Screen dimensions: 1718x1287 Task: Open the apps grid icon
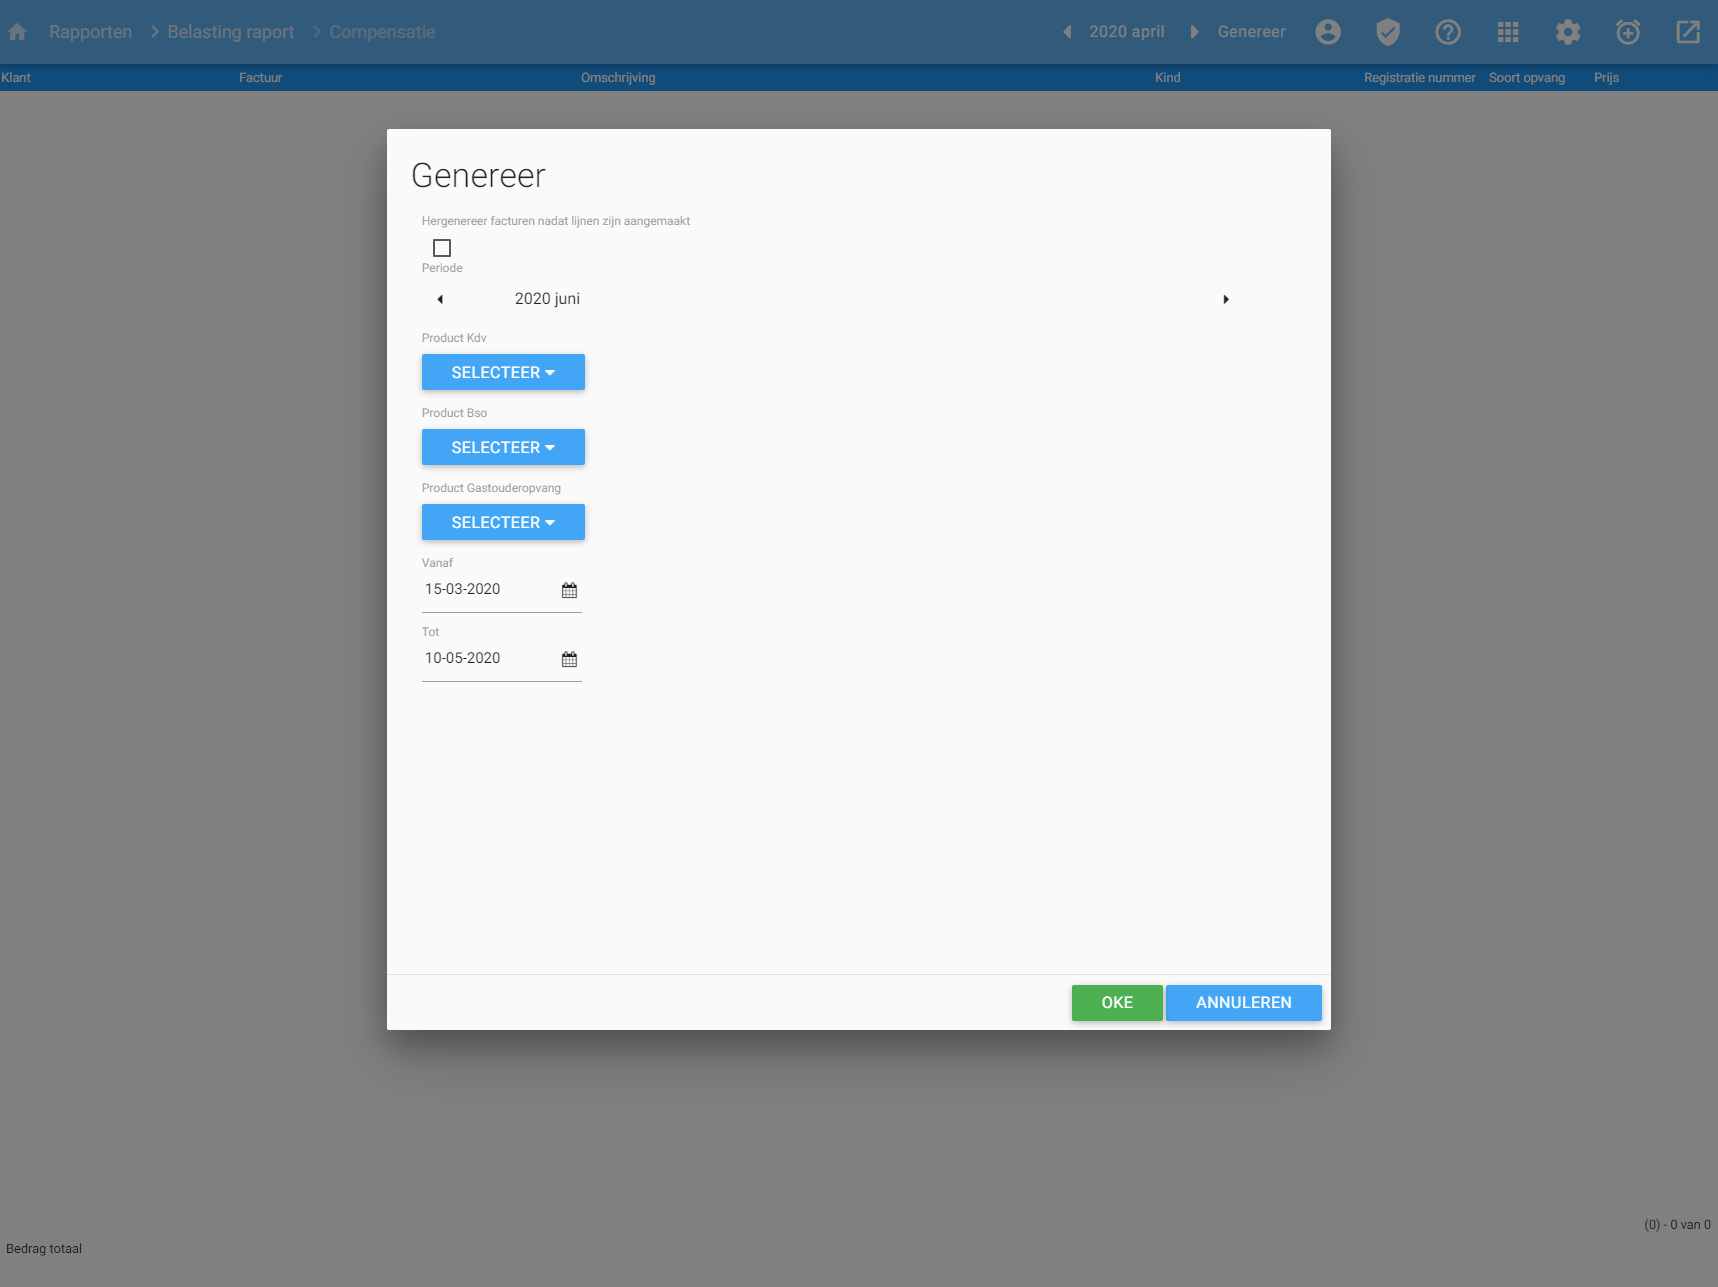1508,32
